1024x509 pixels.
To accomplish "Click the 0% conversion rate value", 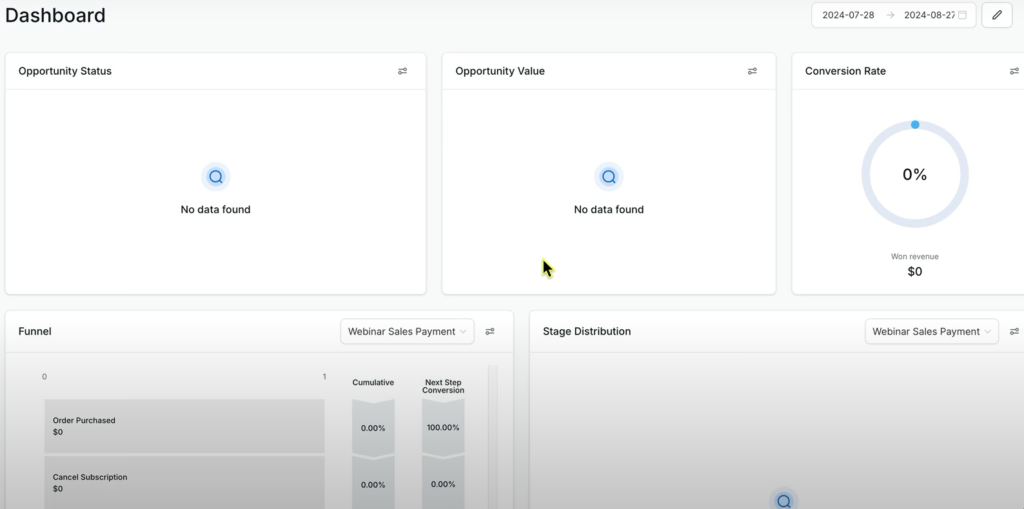I will tap(915, 174).
